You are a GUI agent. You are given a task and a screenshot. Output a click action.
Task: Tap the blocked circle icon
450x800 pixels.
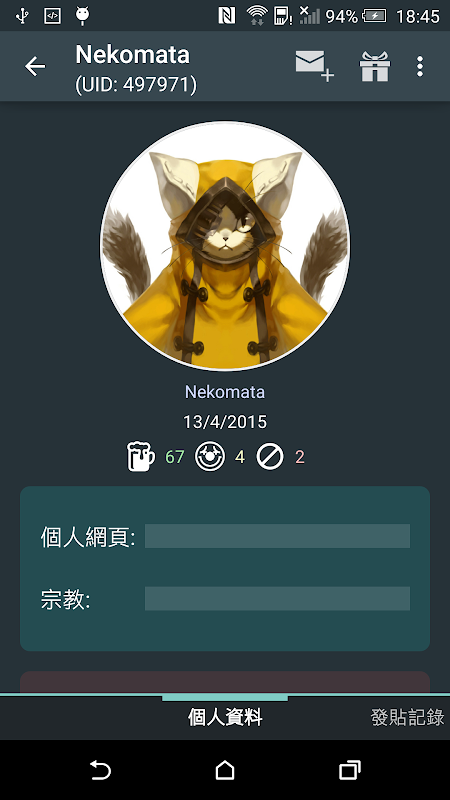click(270, 457)
